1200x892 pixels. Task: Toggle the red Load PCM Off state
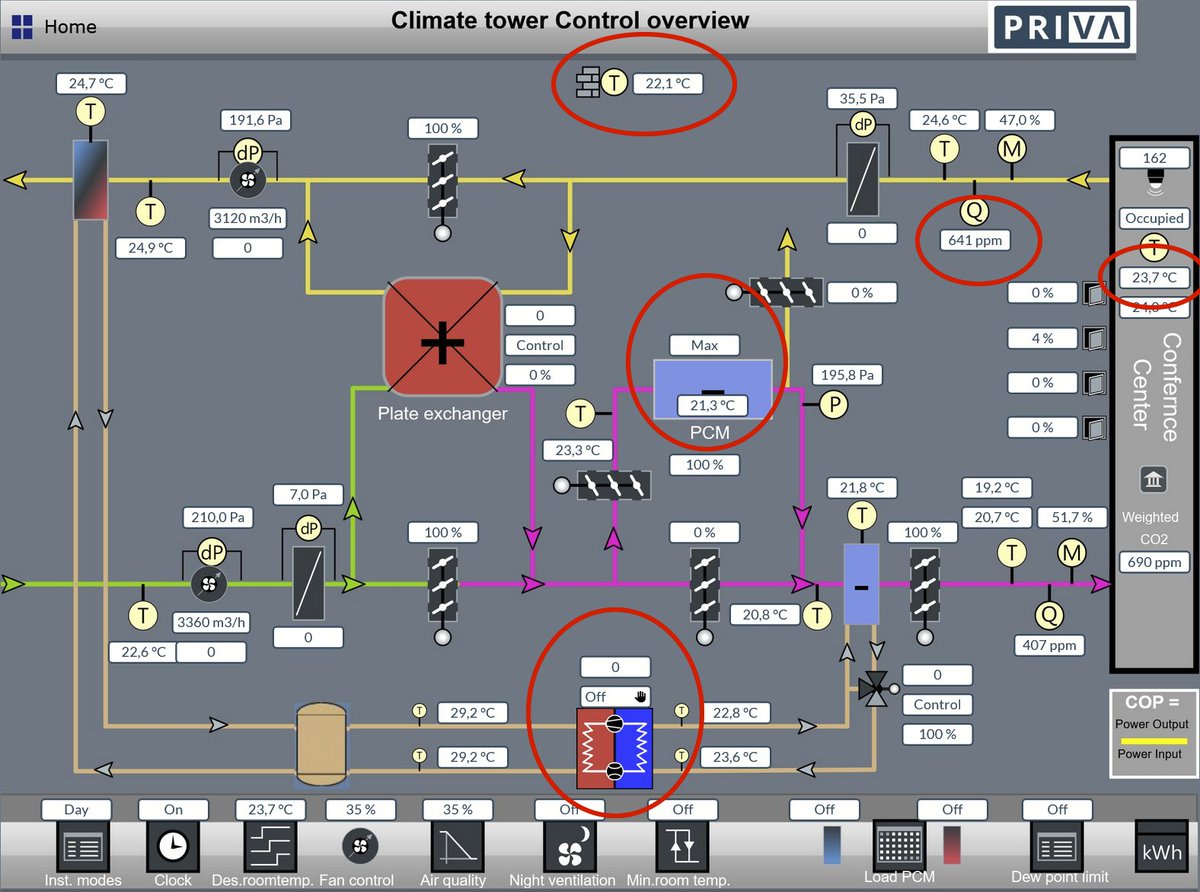pos(951,809)
